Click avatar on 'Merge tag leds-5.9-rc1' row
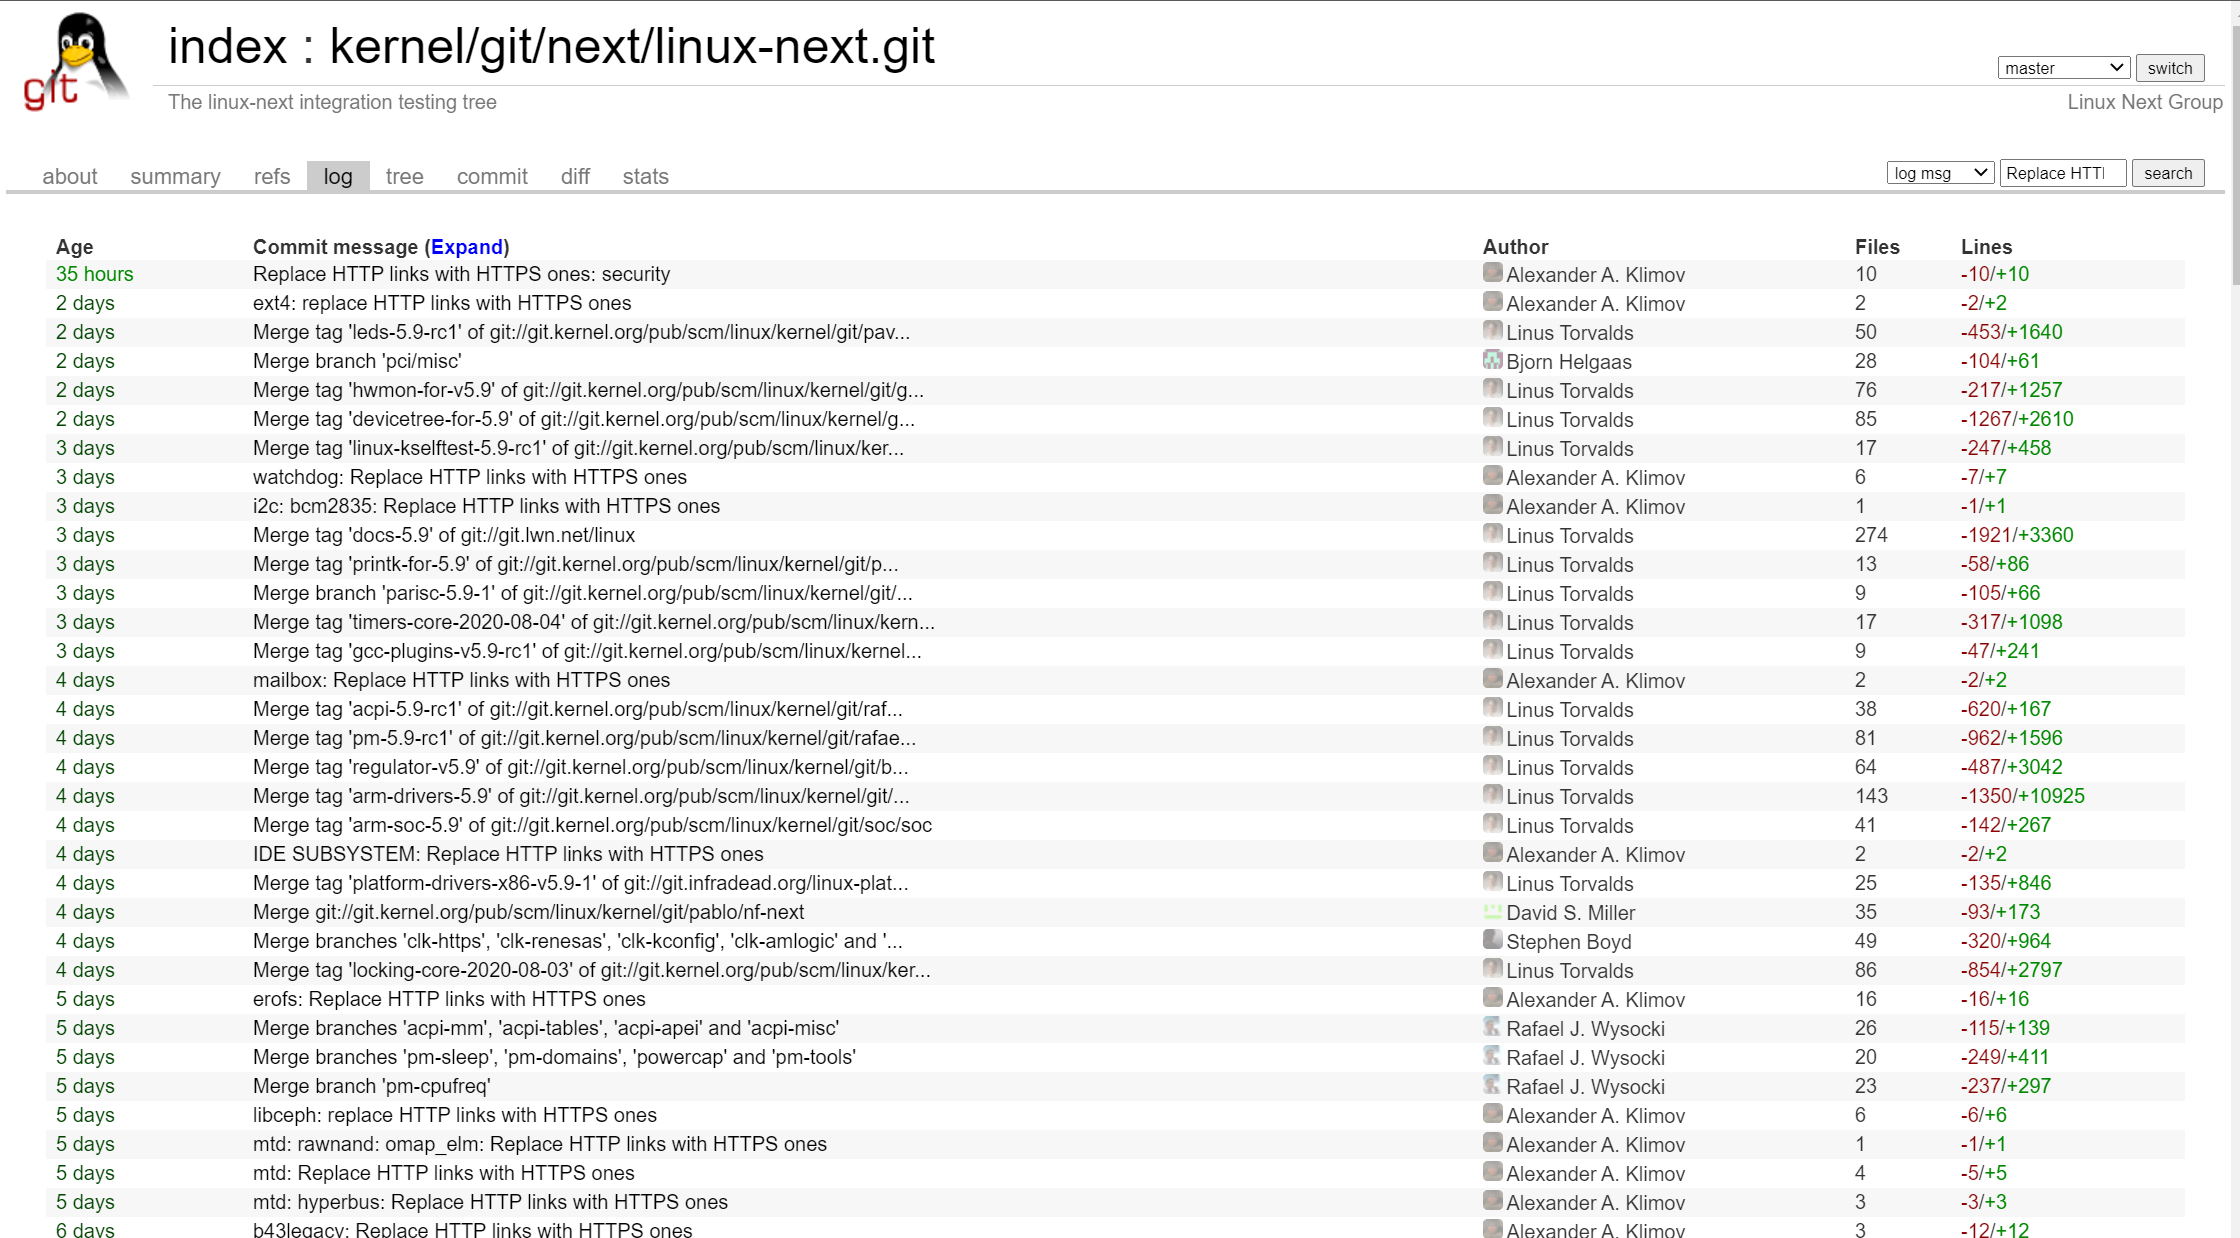 pyautogui.click(x=1492, y=330)
